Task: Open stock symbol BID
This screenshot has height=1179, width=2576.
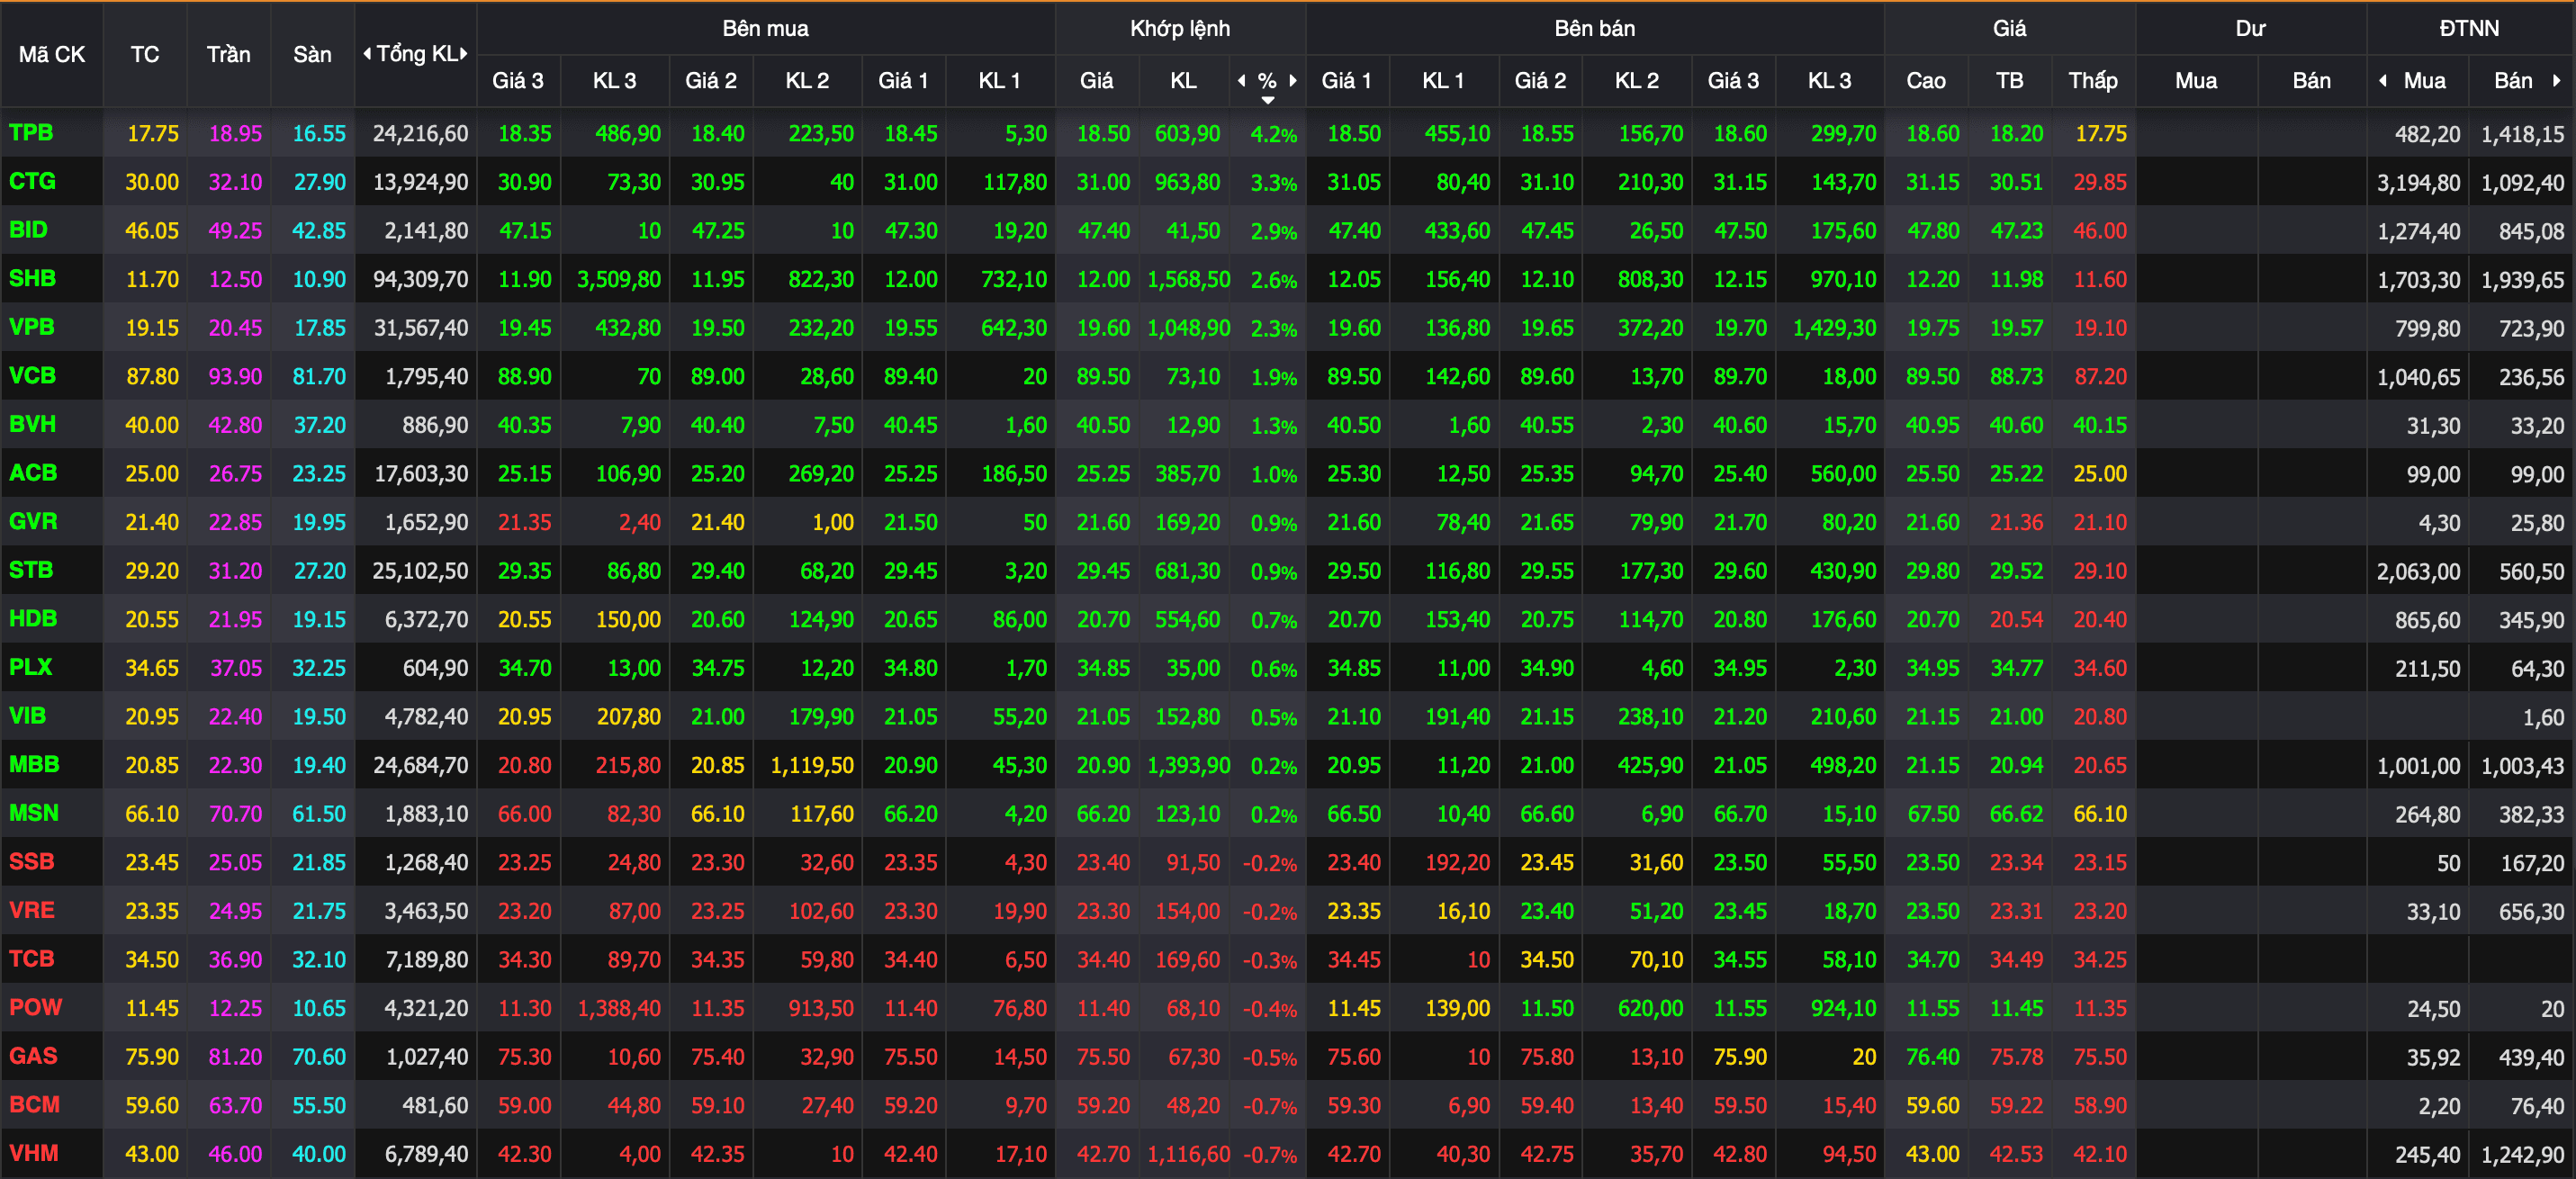Action: (28, 230)
